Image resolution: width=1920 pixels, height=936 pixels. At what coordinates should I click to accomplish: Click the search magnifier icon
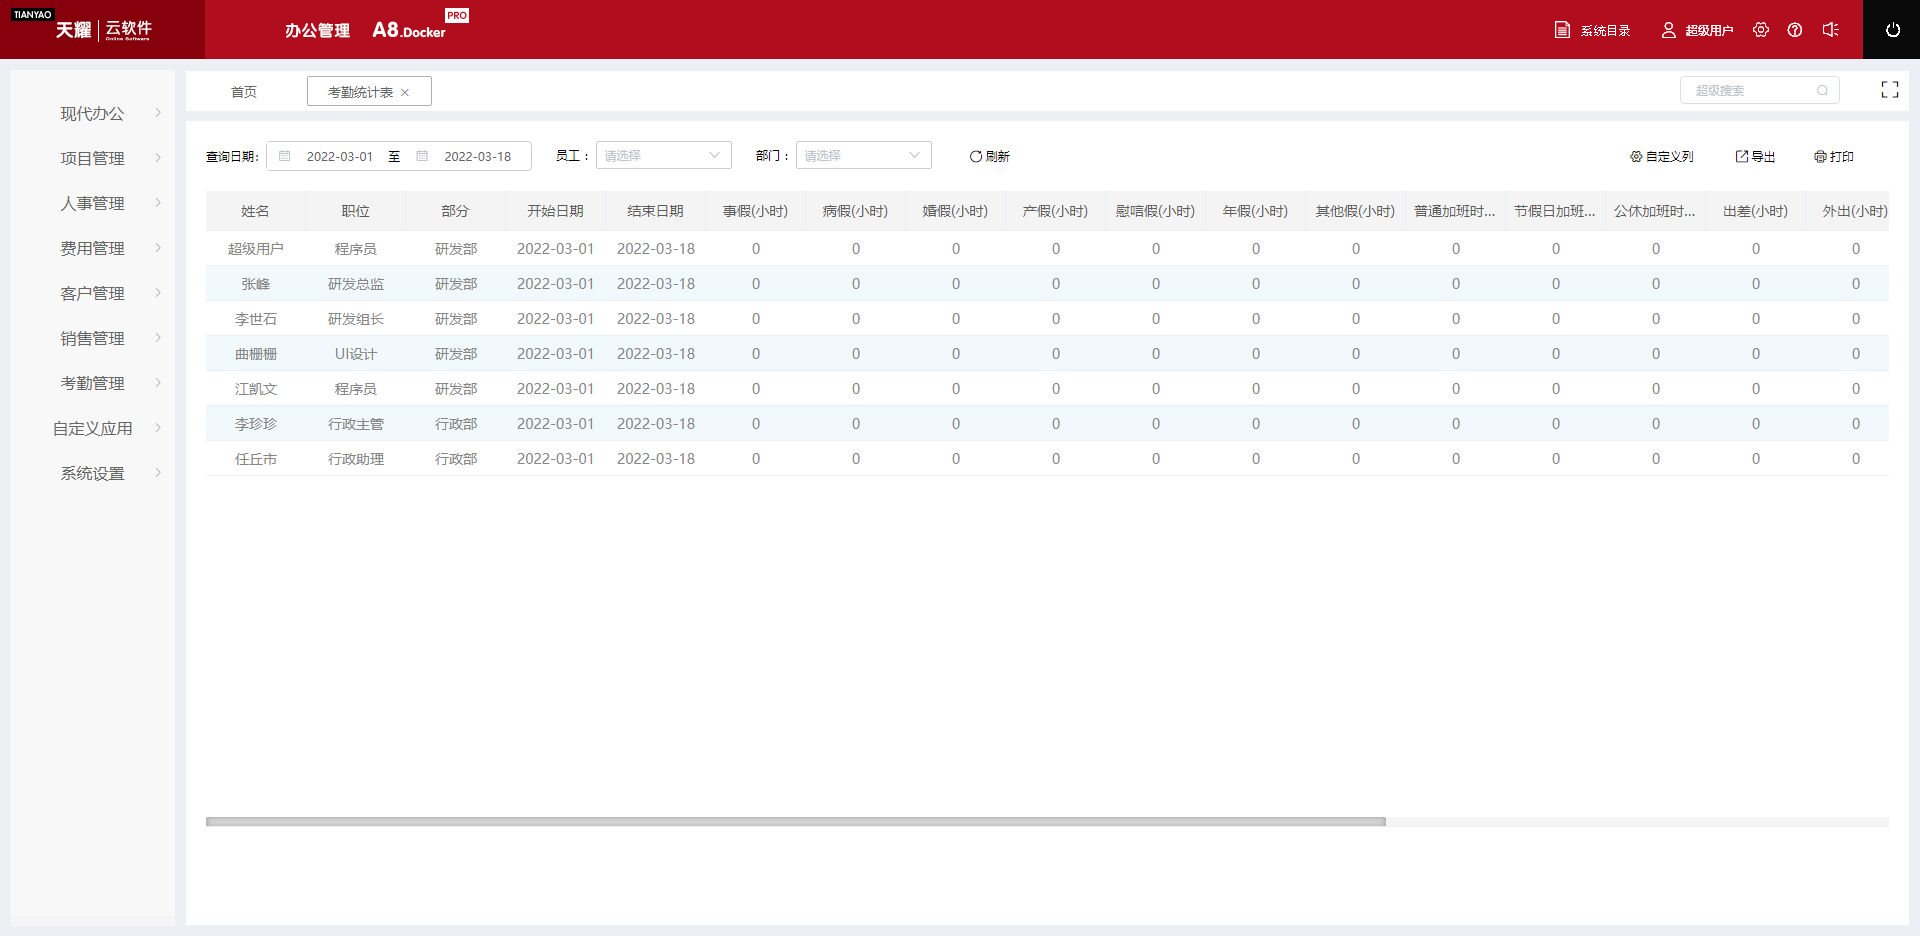(x=1822, y=91)
